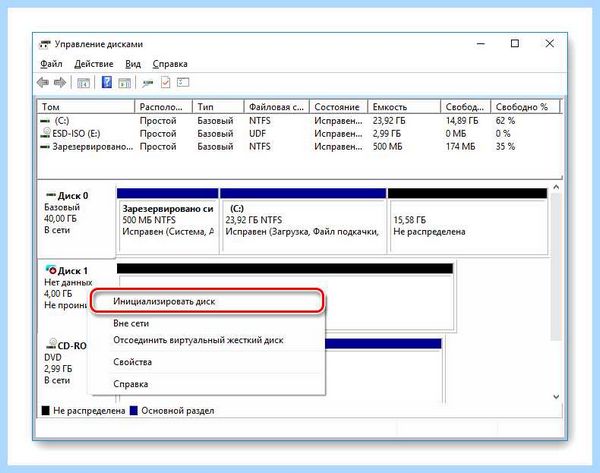This screenshot has width=600, height=473.
Task: Sort by the Состояние column header
Action: pos(339,107)
